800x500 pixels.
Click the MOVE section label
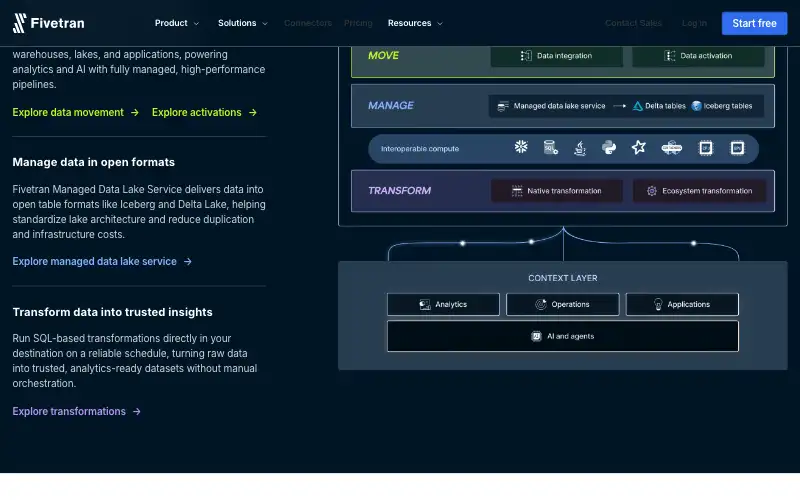(x=383, y=56)
